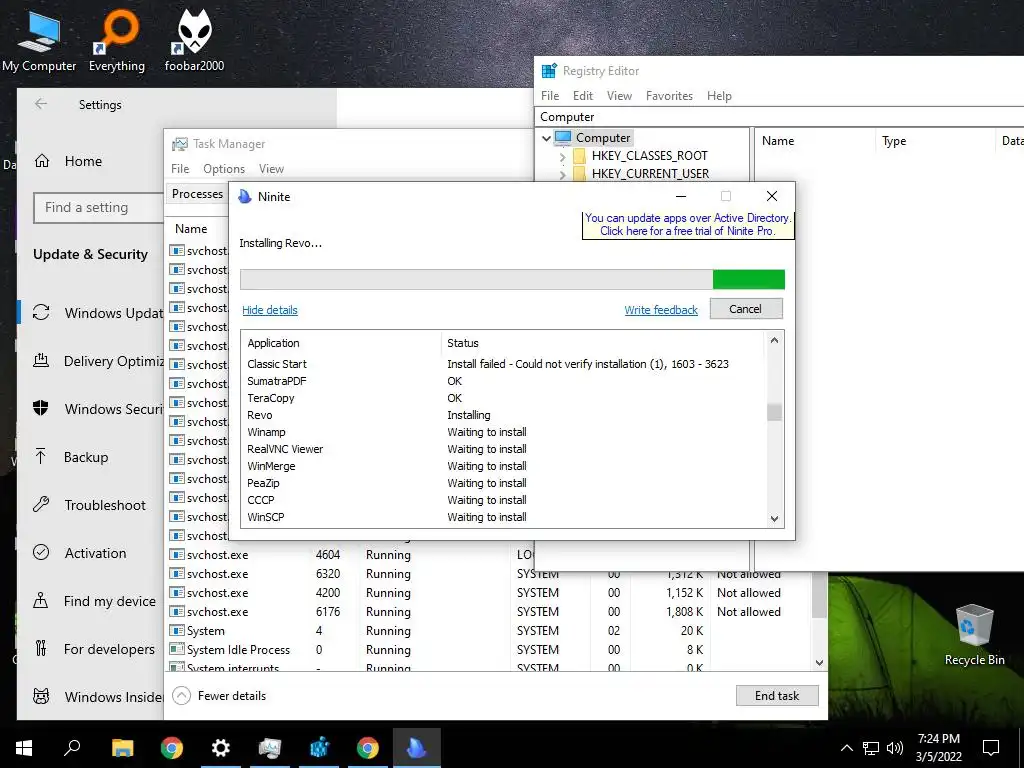The height and width of the screenshot is (768, 1024).
Task: Click the Ninite Pro free trial banner
Action: [x=688, y=225]
